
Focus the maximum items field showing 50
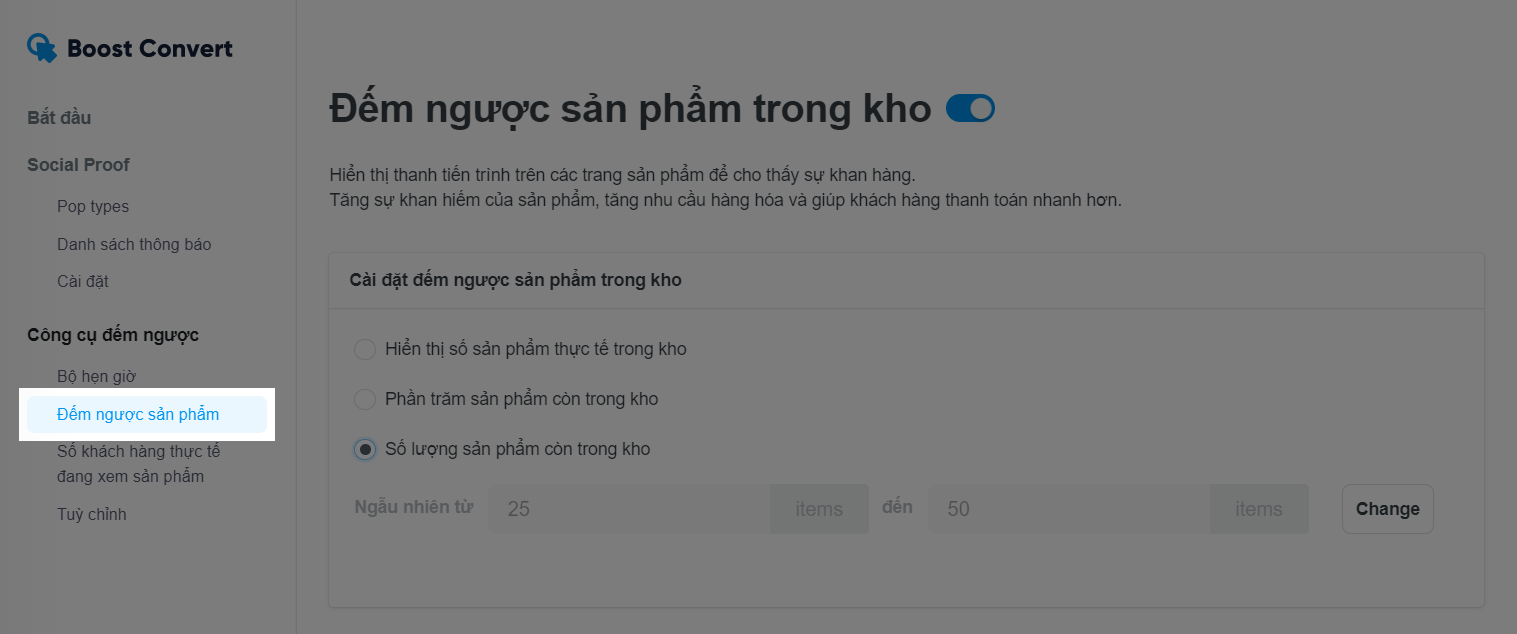tap(1069, 509)
